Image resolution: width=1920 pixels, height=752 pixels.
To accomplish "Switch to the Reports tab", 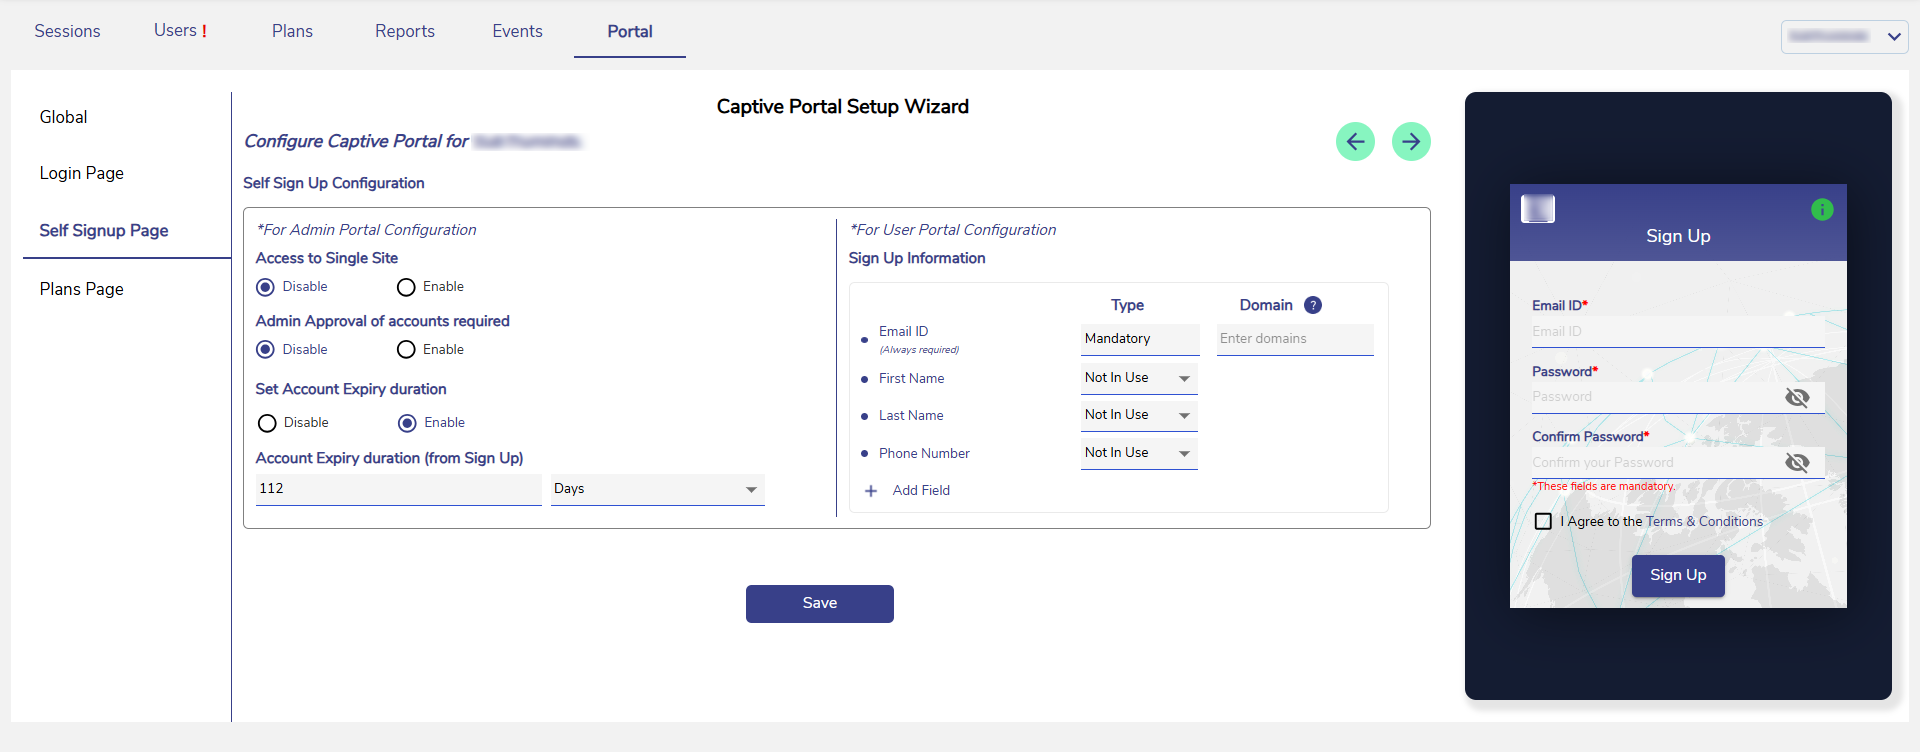I will [x=405, y=31].
